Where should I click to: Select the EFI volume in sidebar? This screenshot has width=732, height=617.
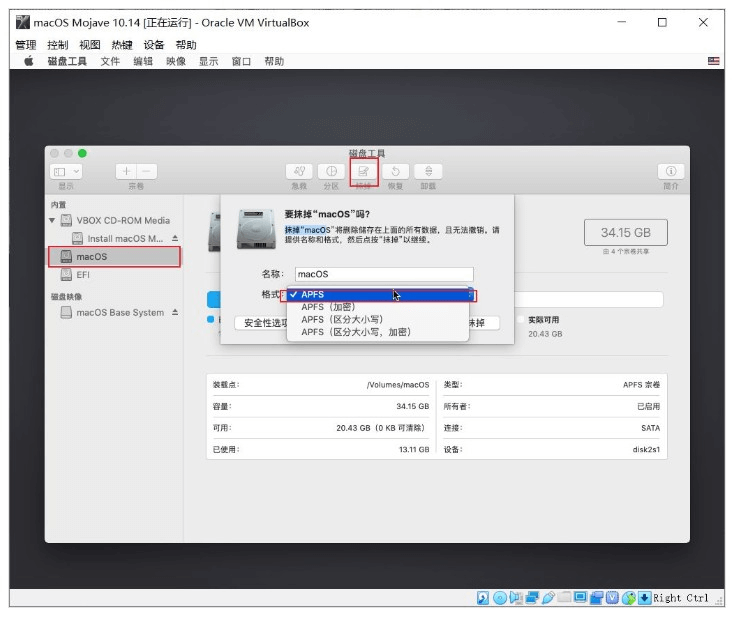click(83, 275)
